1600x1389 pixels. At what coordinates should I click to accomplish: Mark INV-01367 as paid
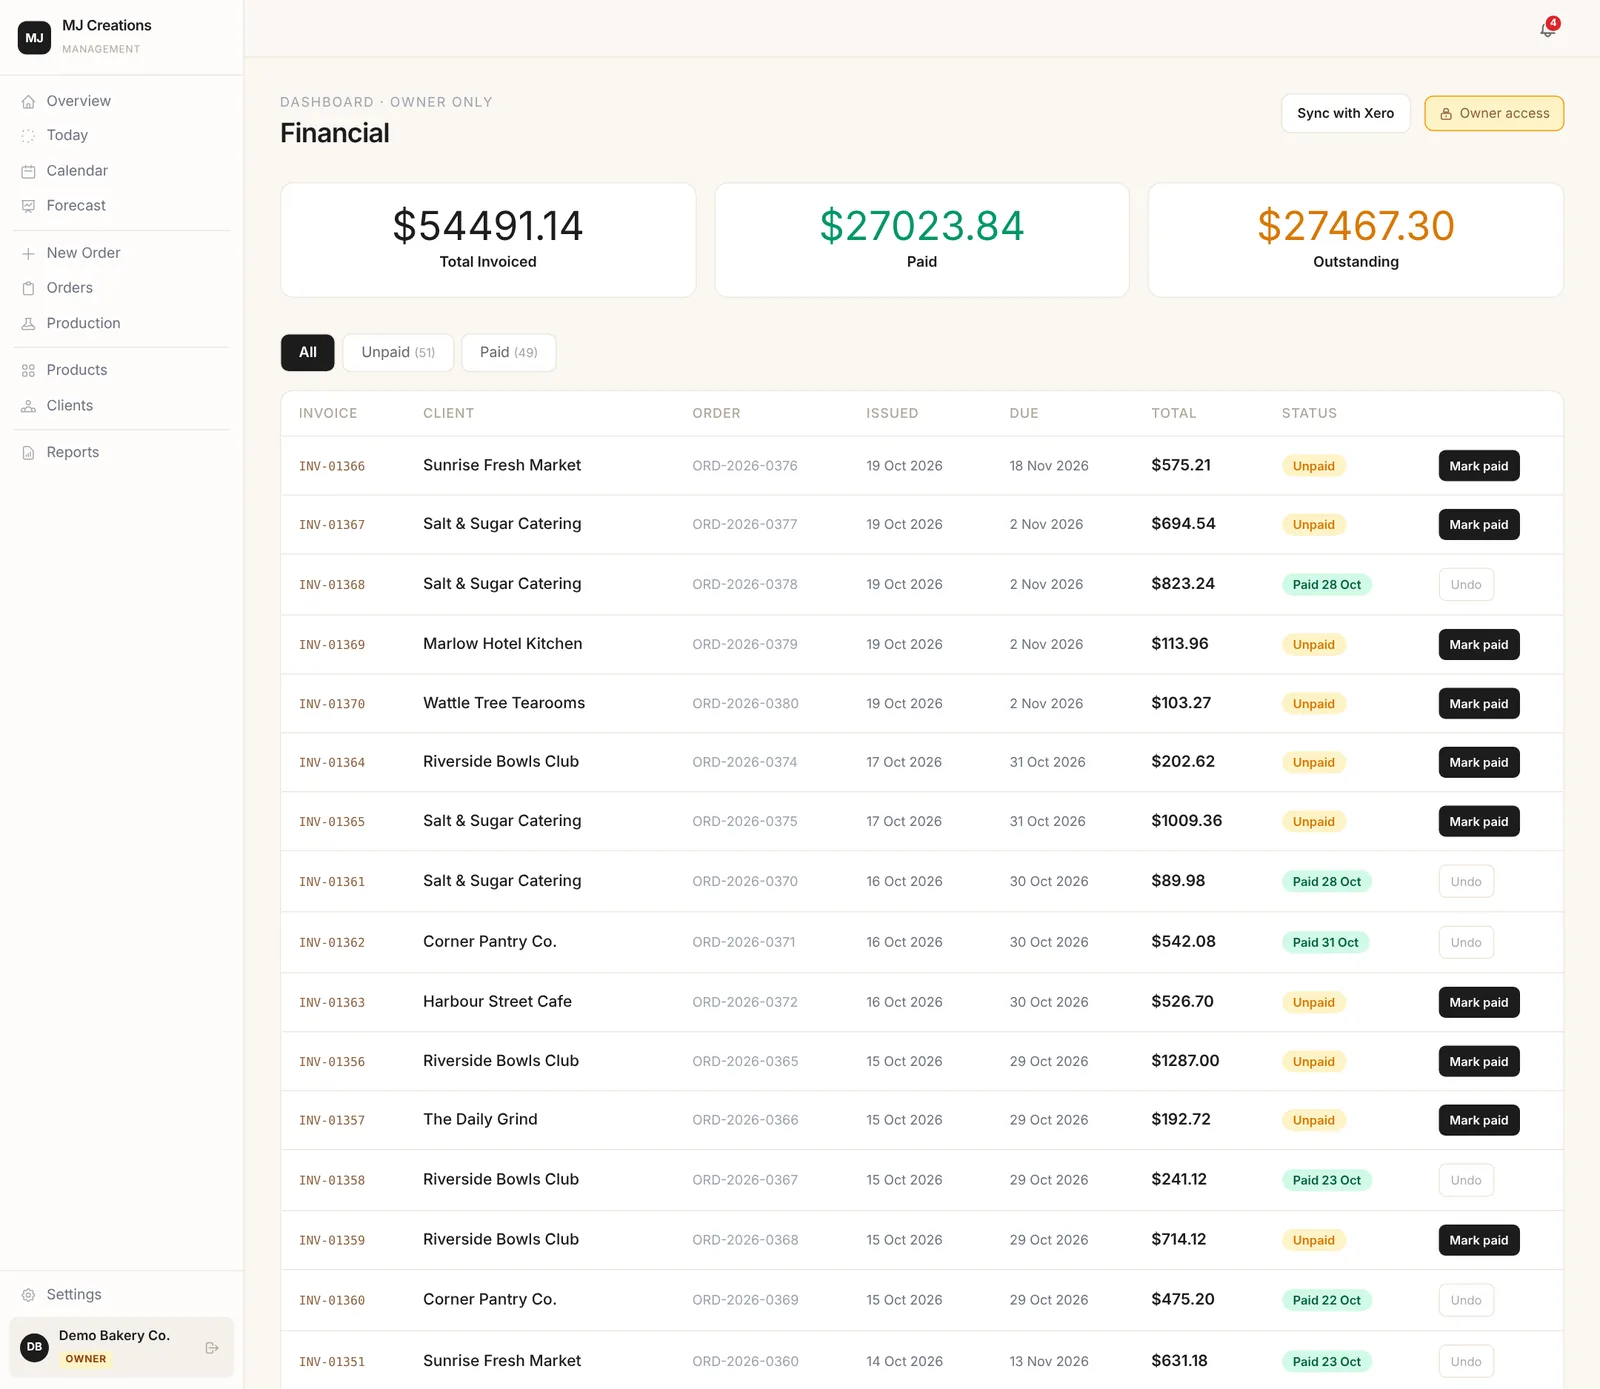pyautogui.click(x=1479, y=524)
